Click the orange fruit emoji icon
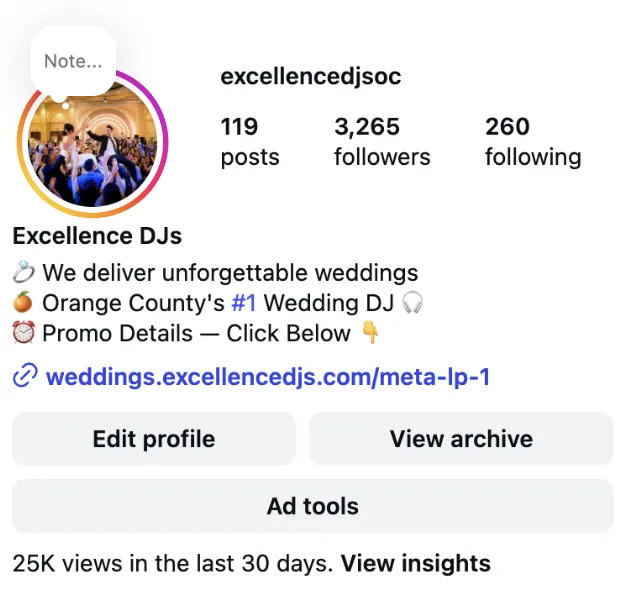Viewport: 634px width, 598px height. [x=23, y=302]
